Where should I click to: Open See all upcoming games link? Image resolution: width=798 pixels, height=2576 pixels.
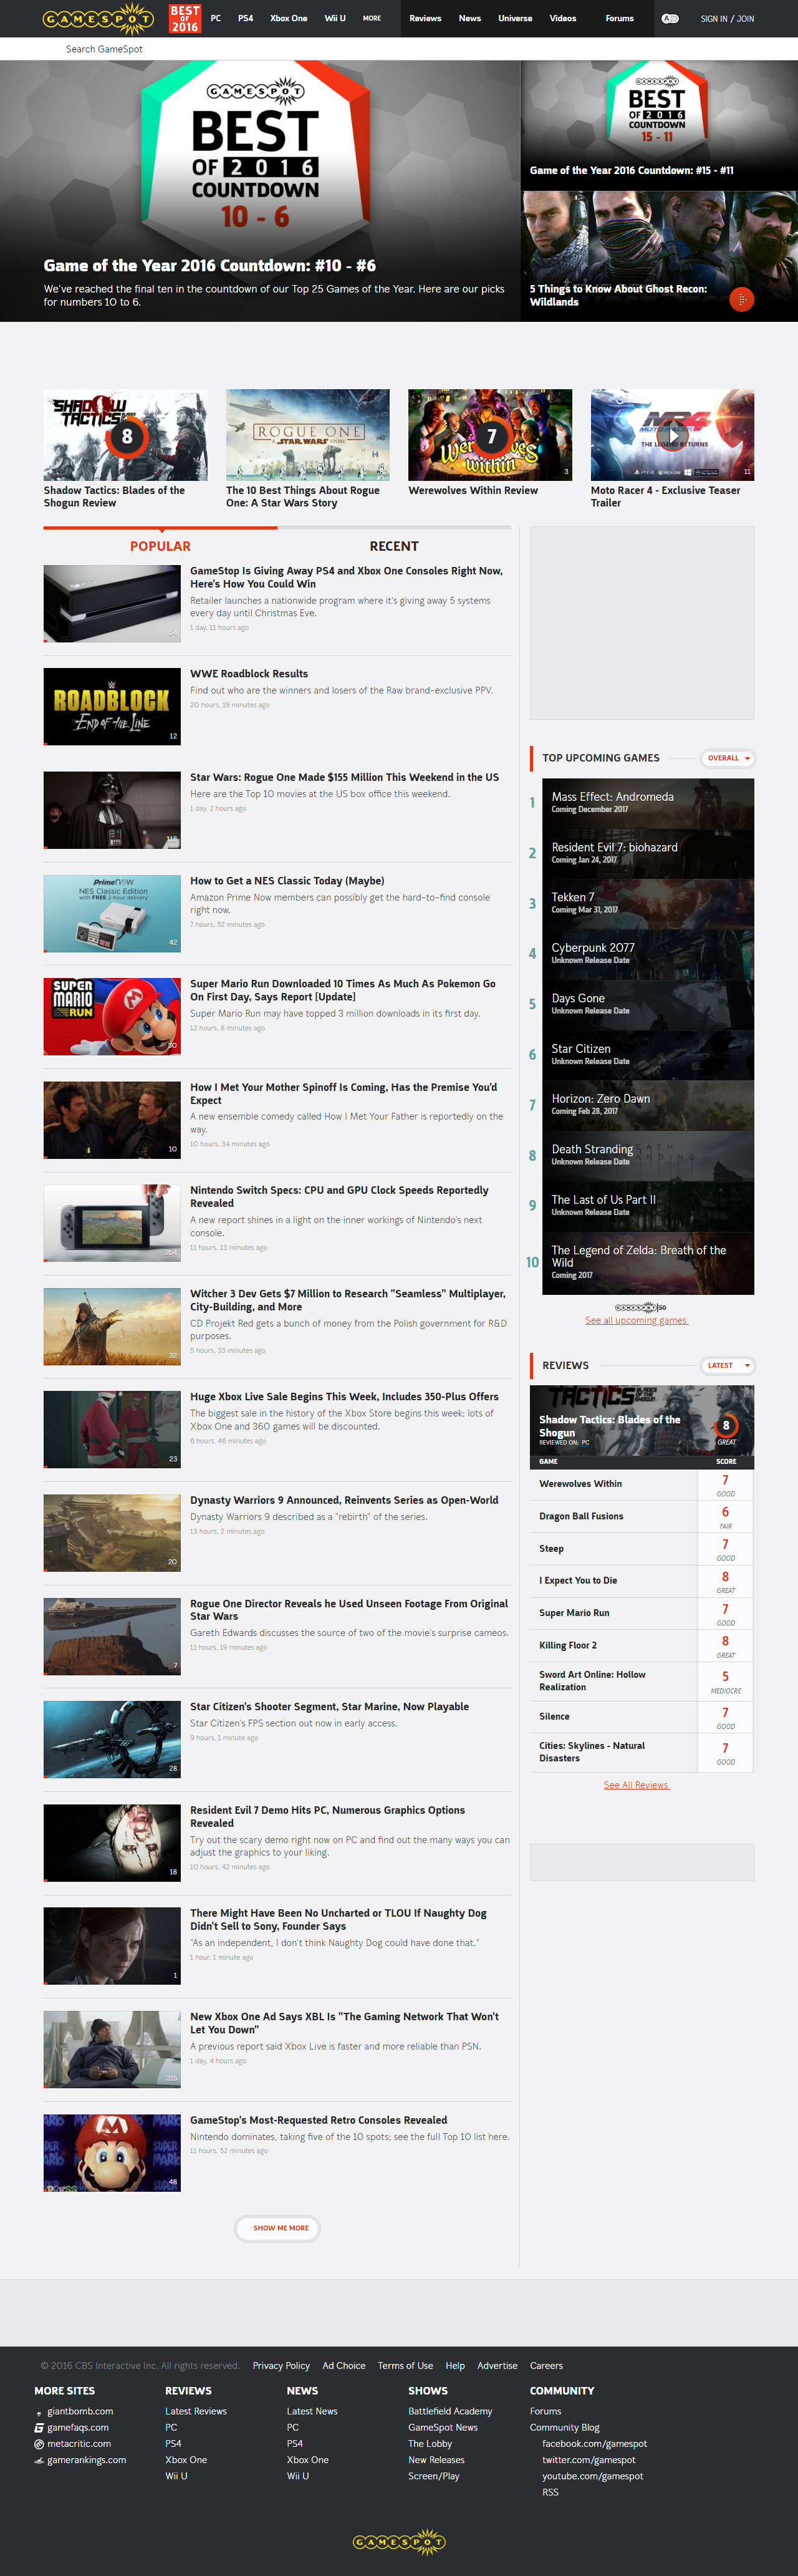tap(636, 1320)
